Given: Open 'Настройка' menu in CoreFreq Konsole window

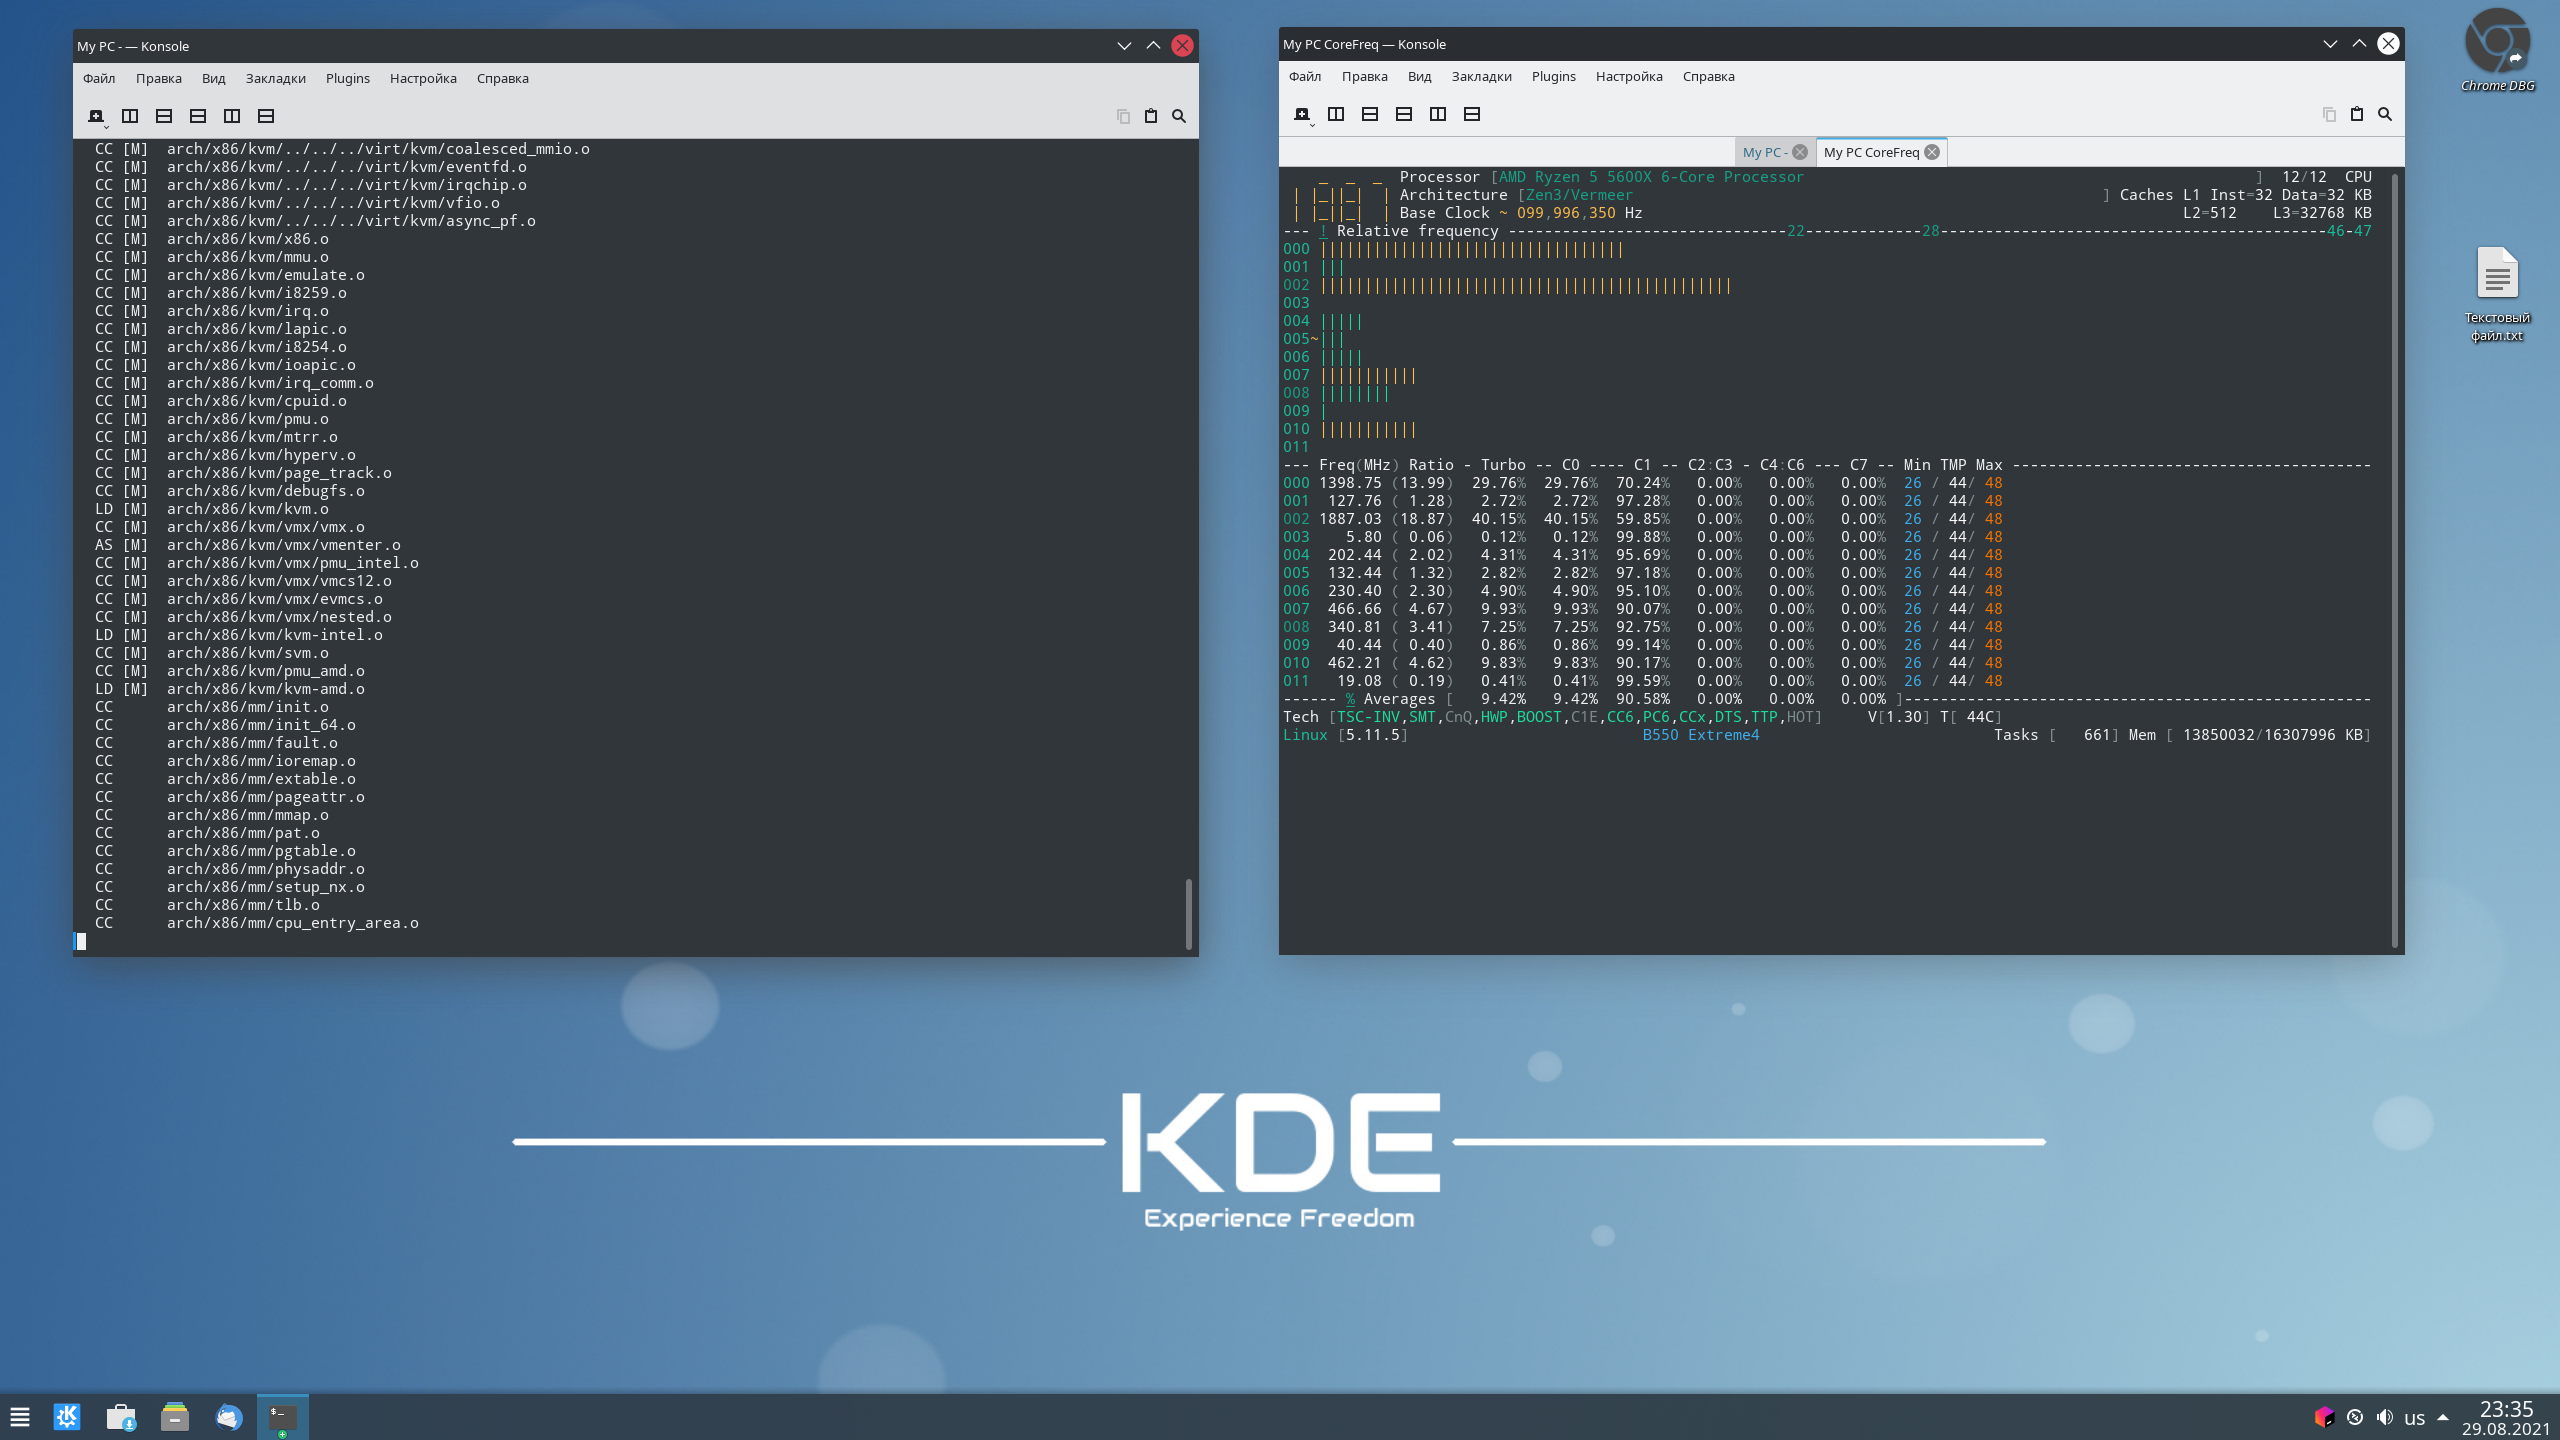Looking at the screenshot, I should tap(1629, 76).
